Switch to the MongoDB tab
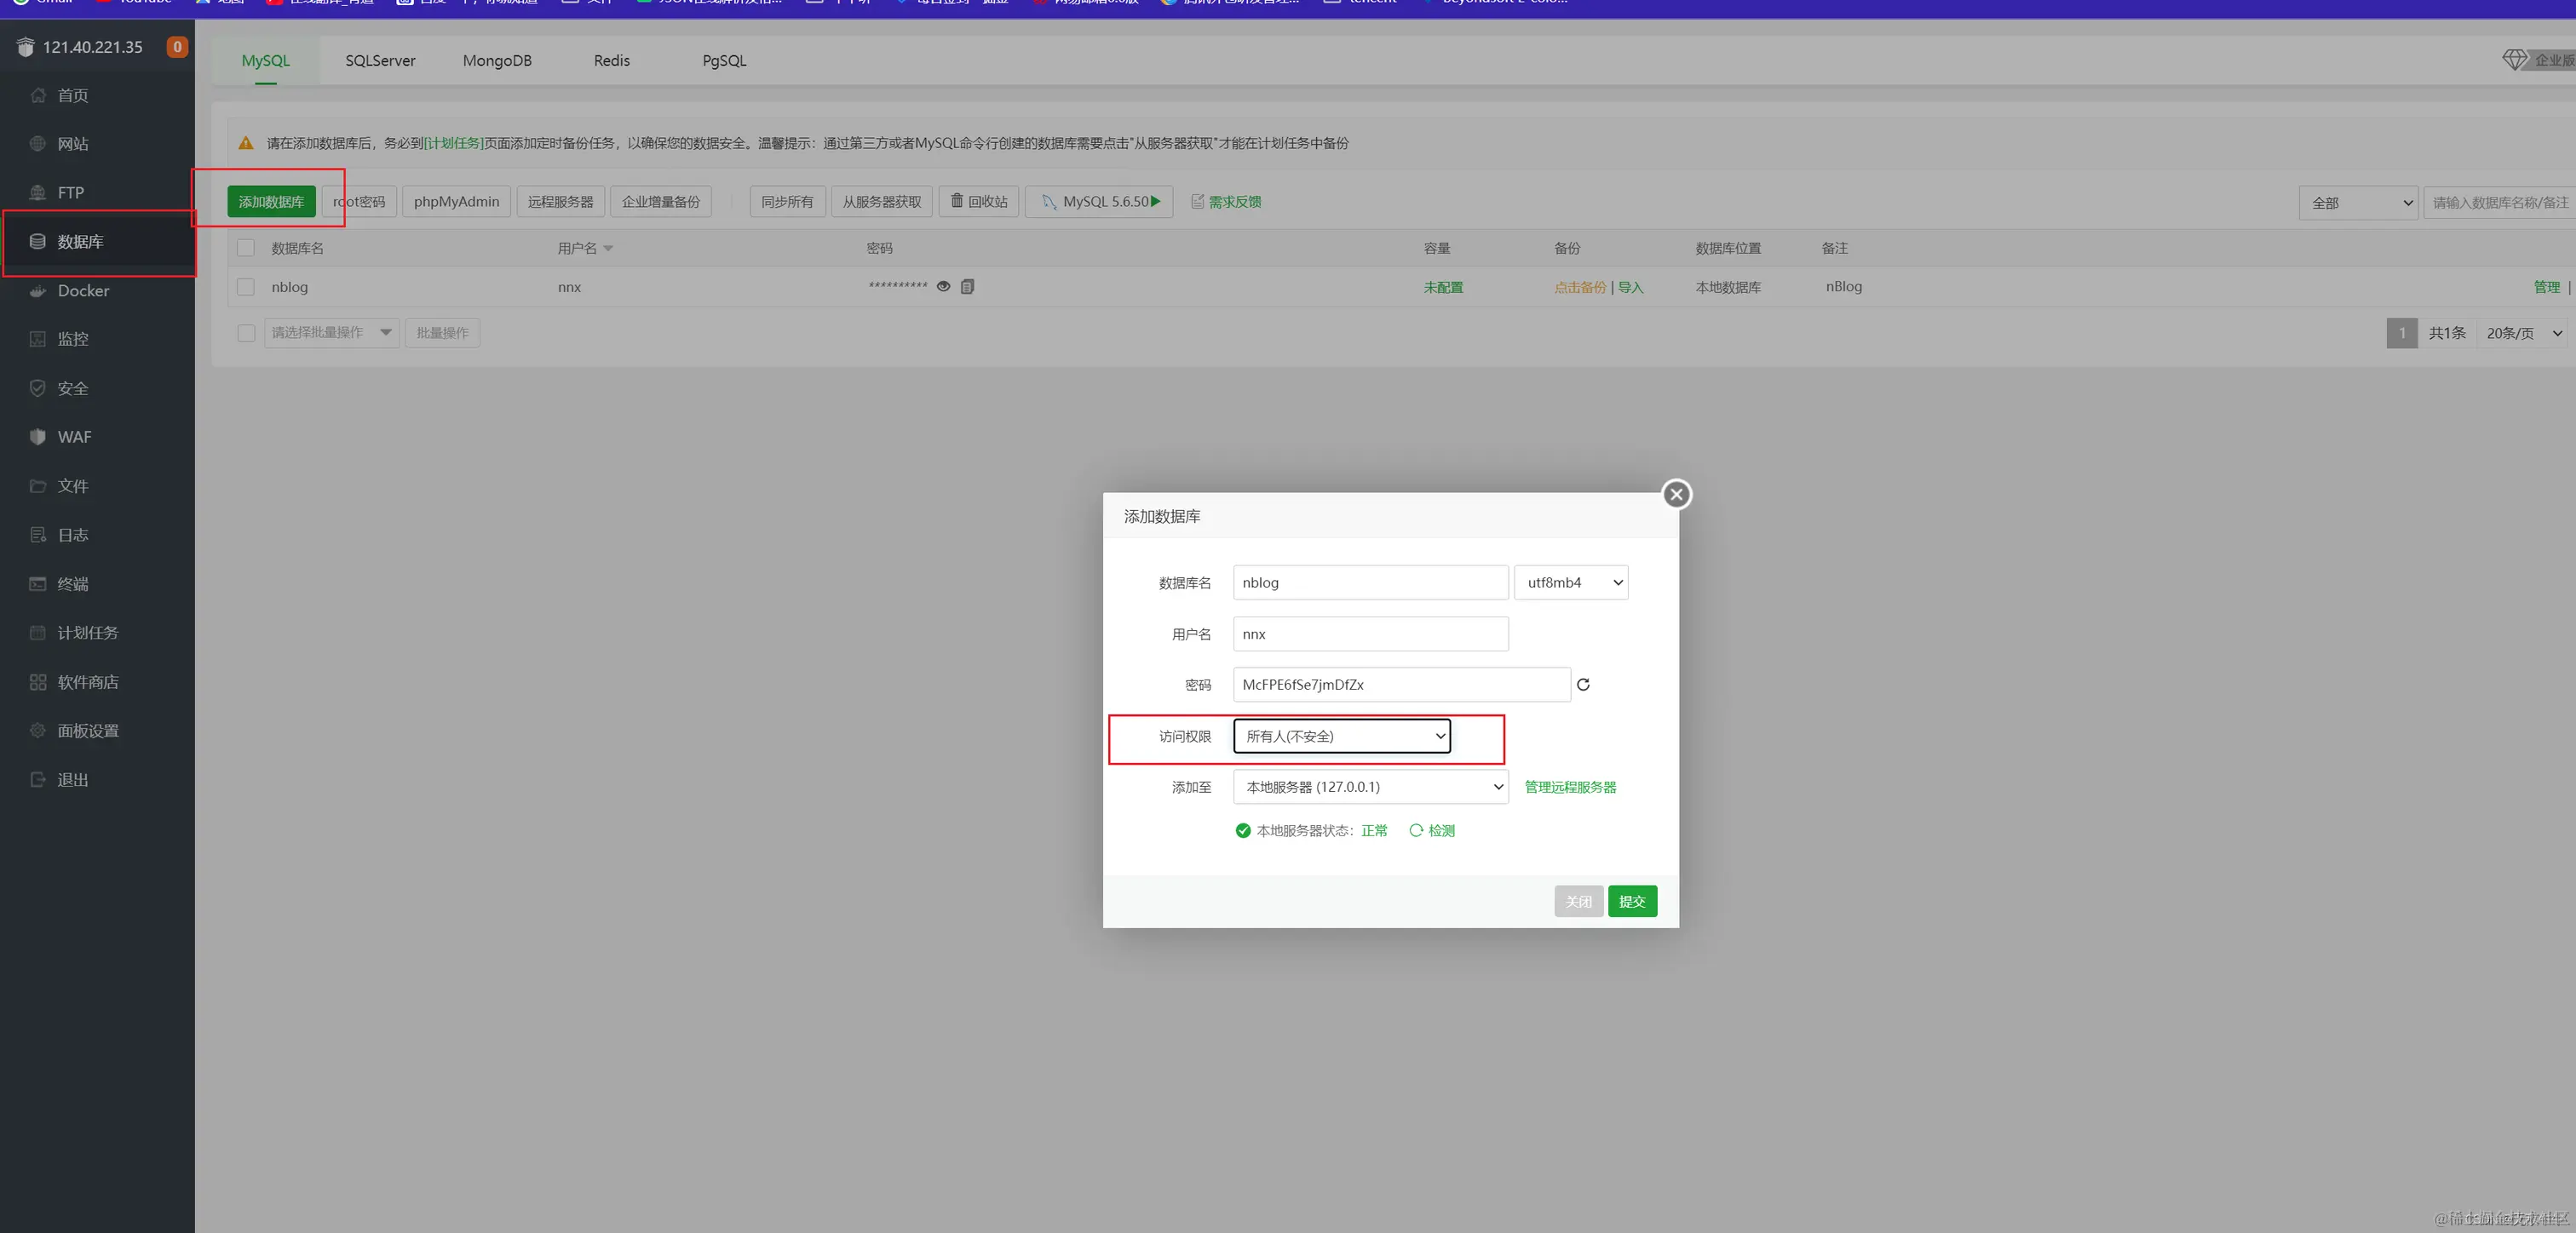This screenshot has height=1233, width=2576. coord(497,61)
